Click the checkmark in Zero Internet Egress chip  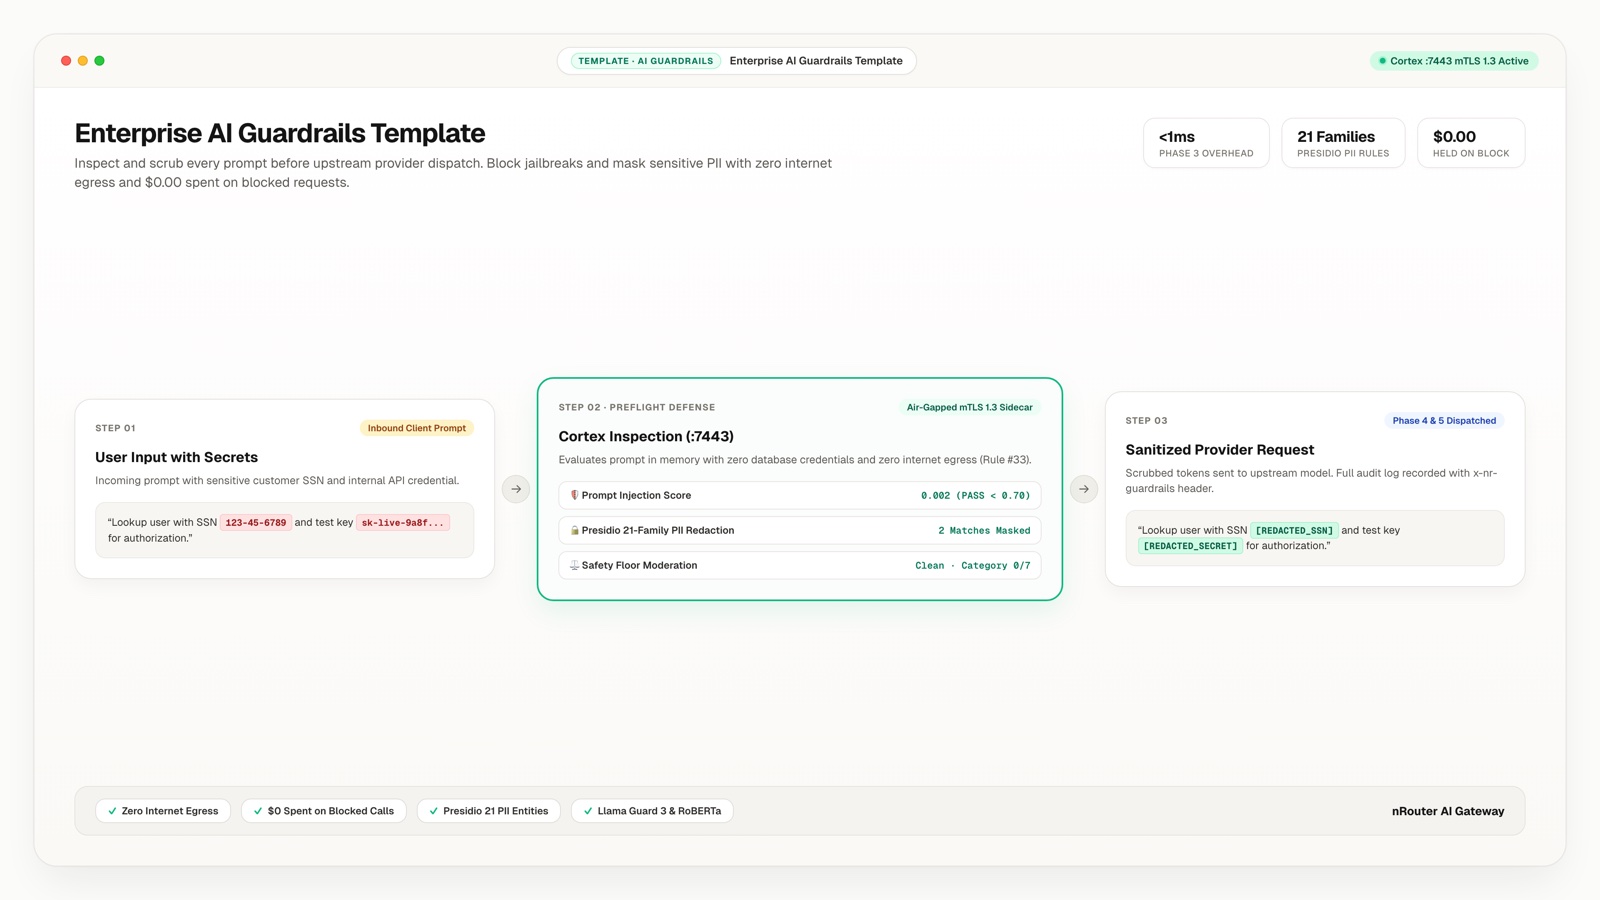112,811
